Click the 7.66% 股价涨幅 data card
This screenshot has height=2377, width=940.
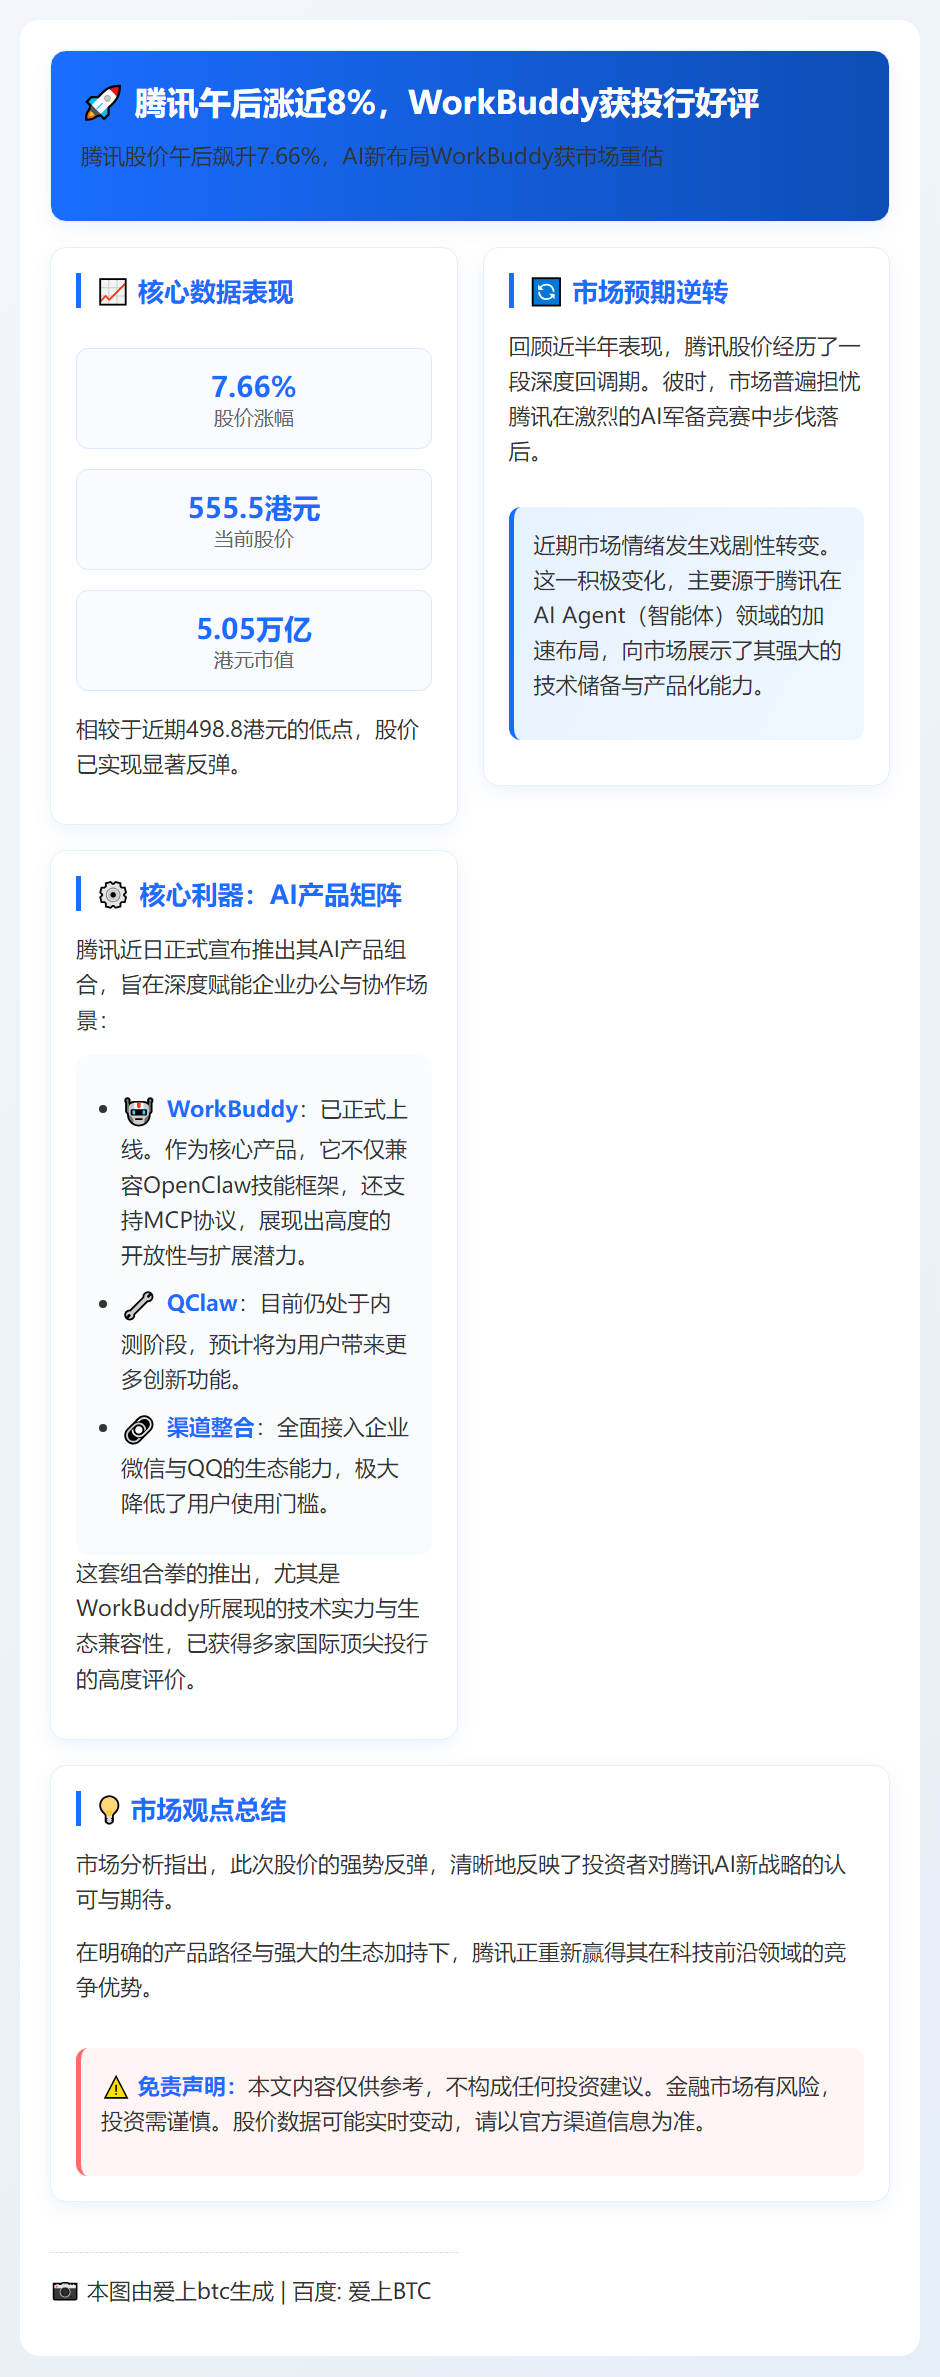[254, 398]
